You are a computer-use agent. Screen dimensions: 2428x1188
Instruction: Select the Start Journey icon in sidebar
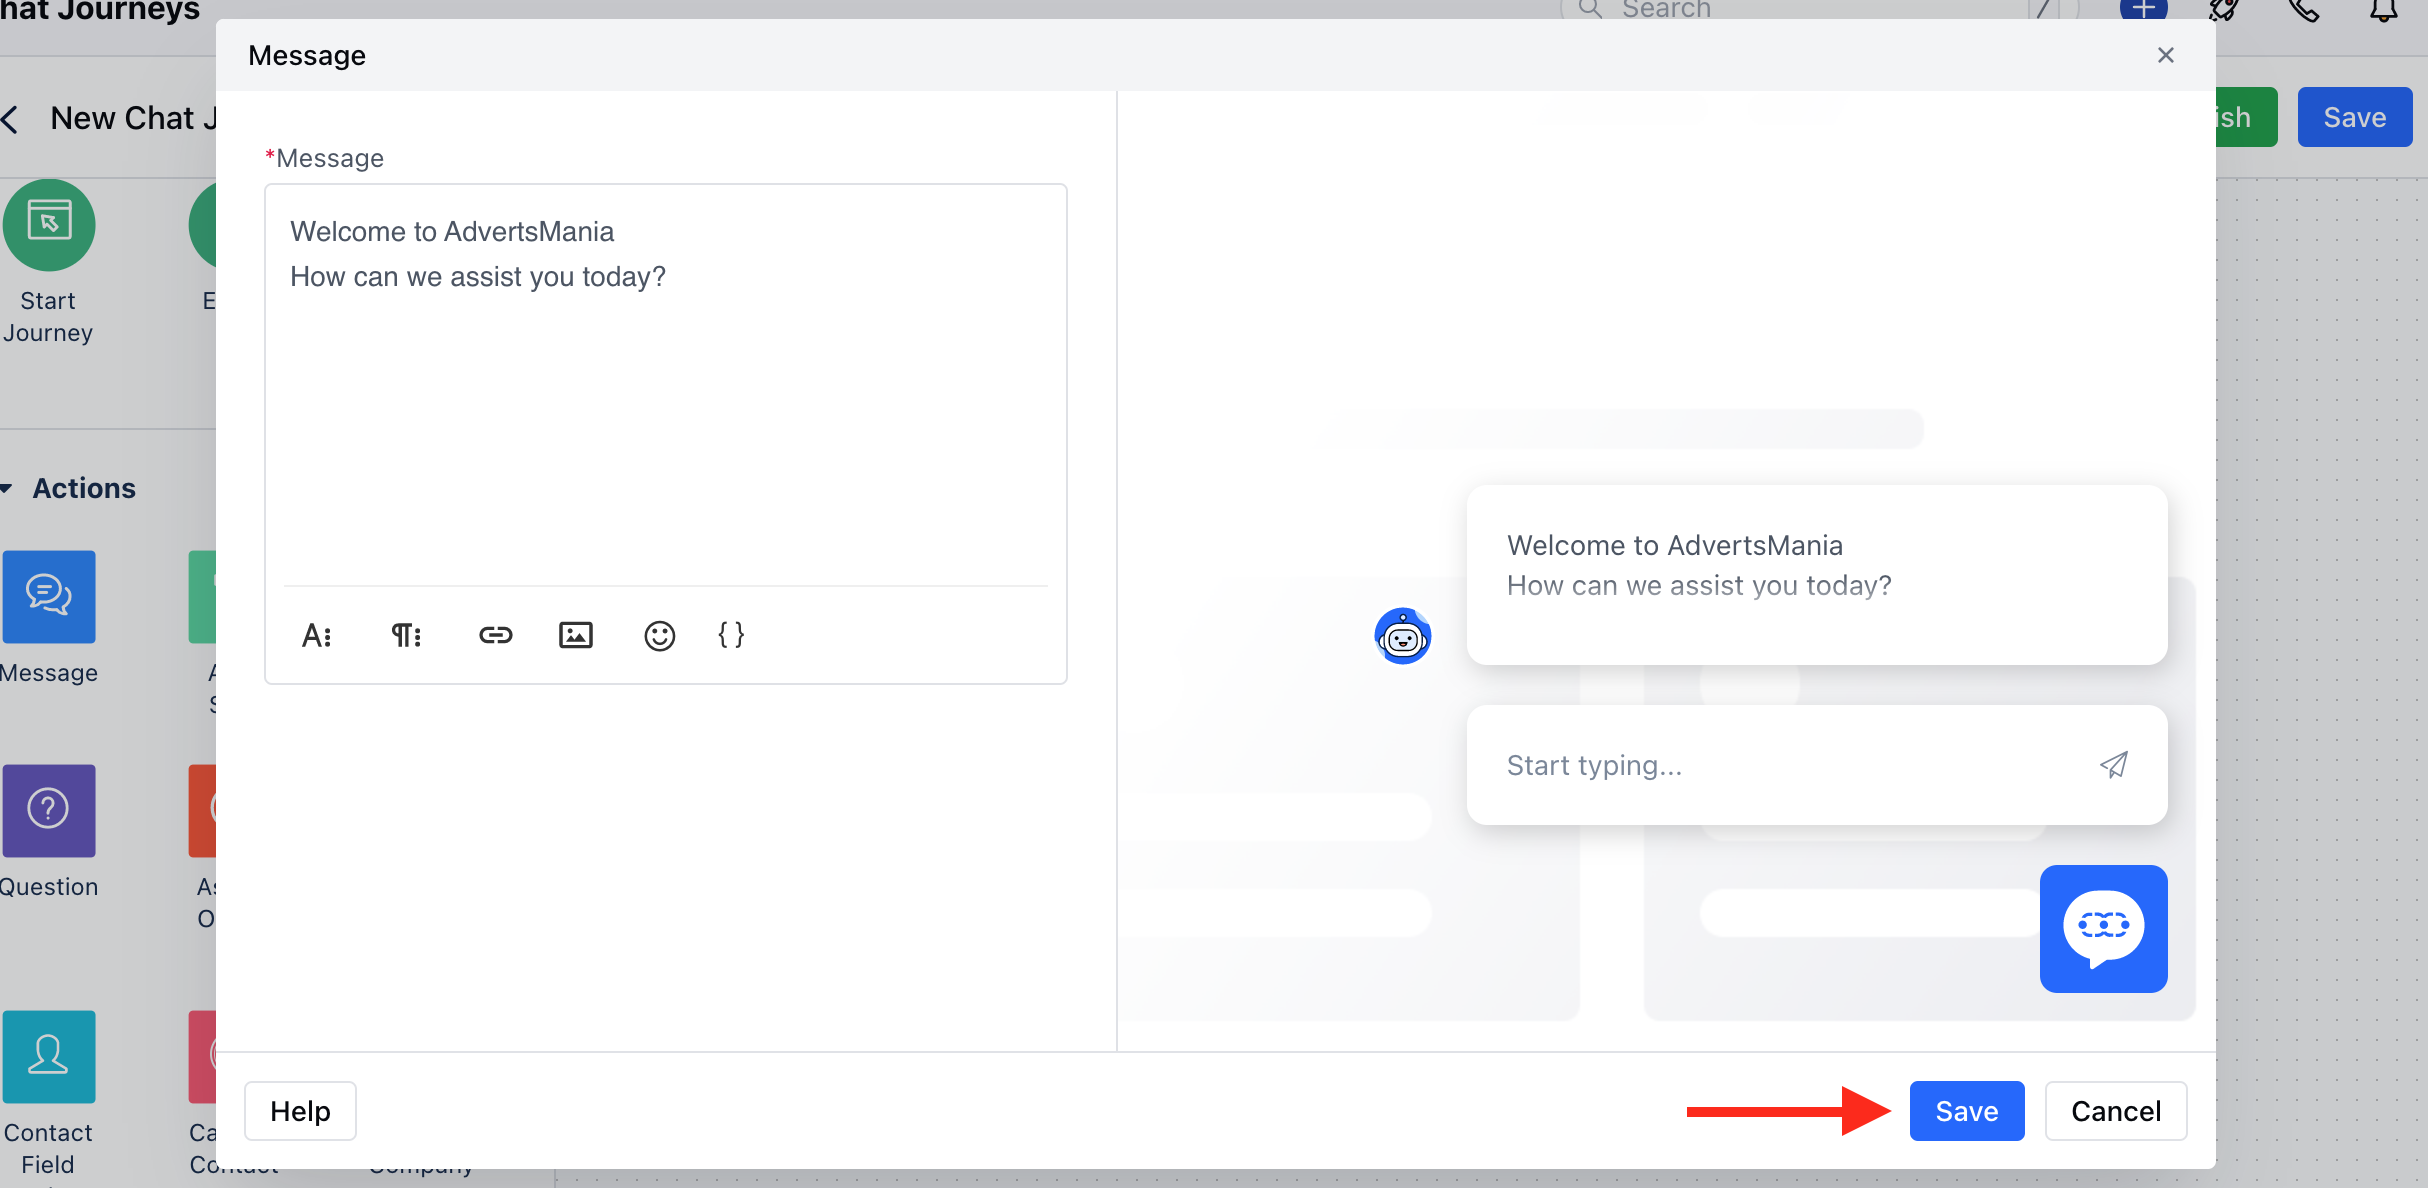click(x=48, y=225)
